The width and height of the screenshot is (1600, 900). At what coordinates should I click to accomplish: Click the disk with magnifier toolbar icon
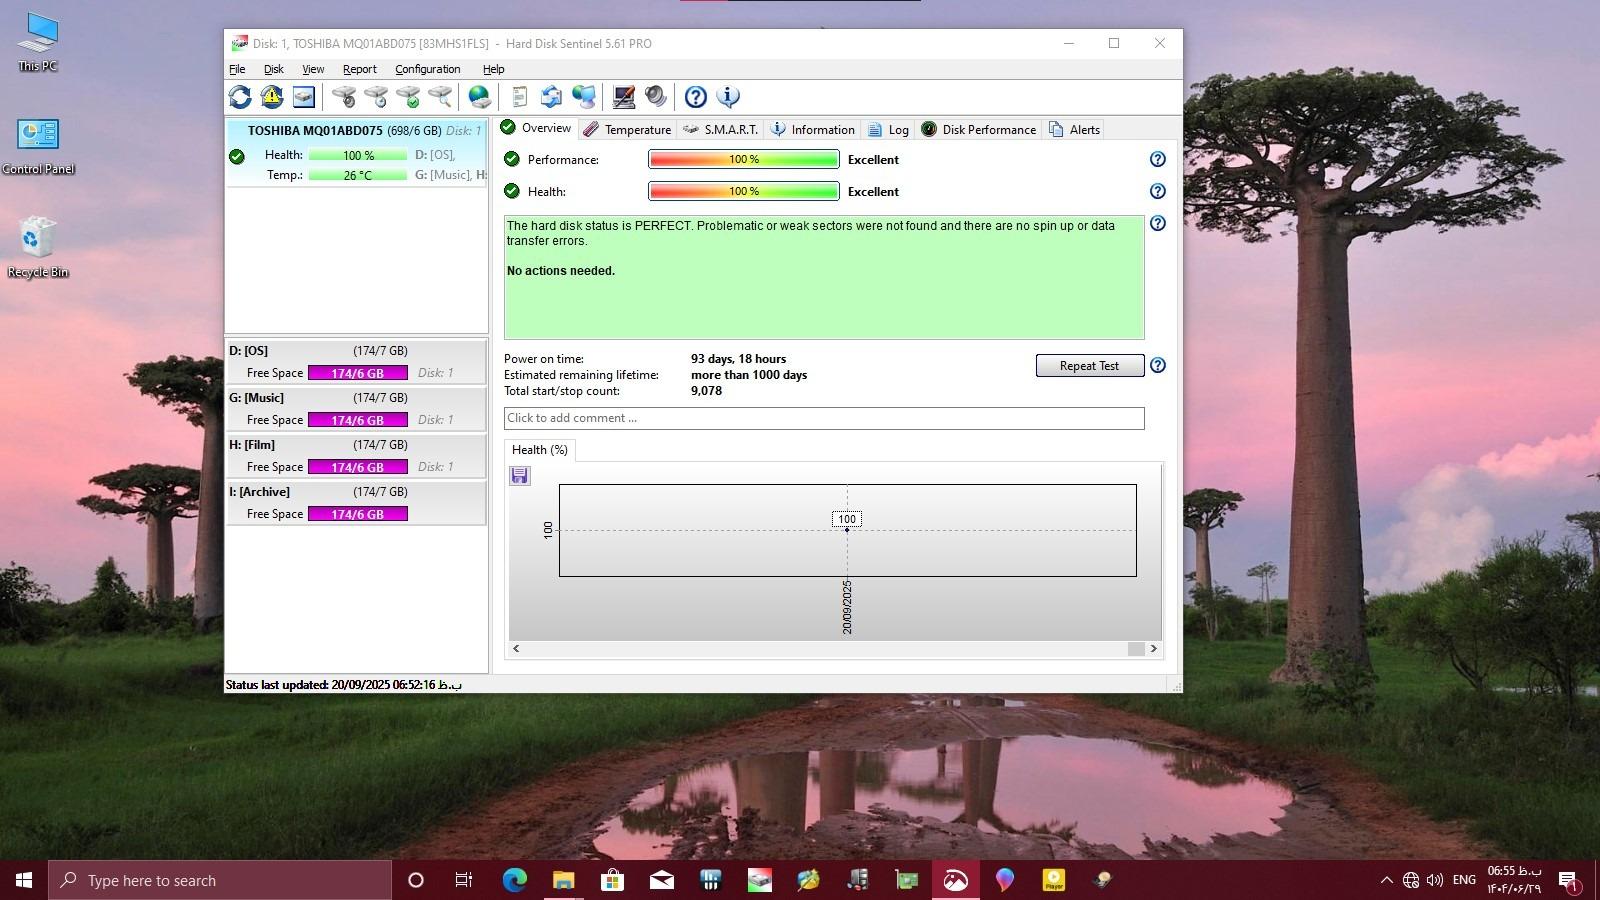coord(440,97)
